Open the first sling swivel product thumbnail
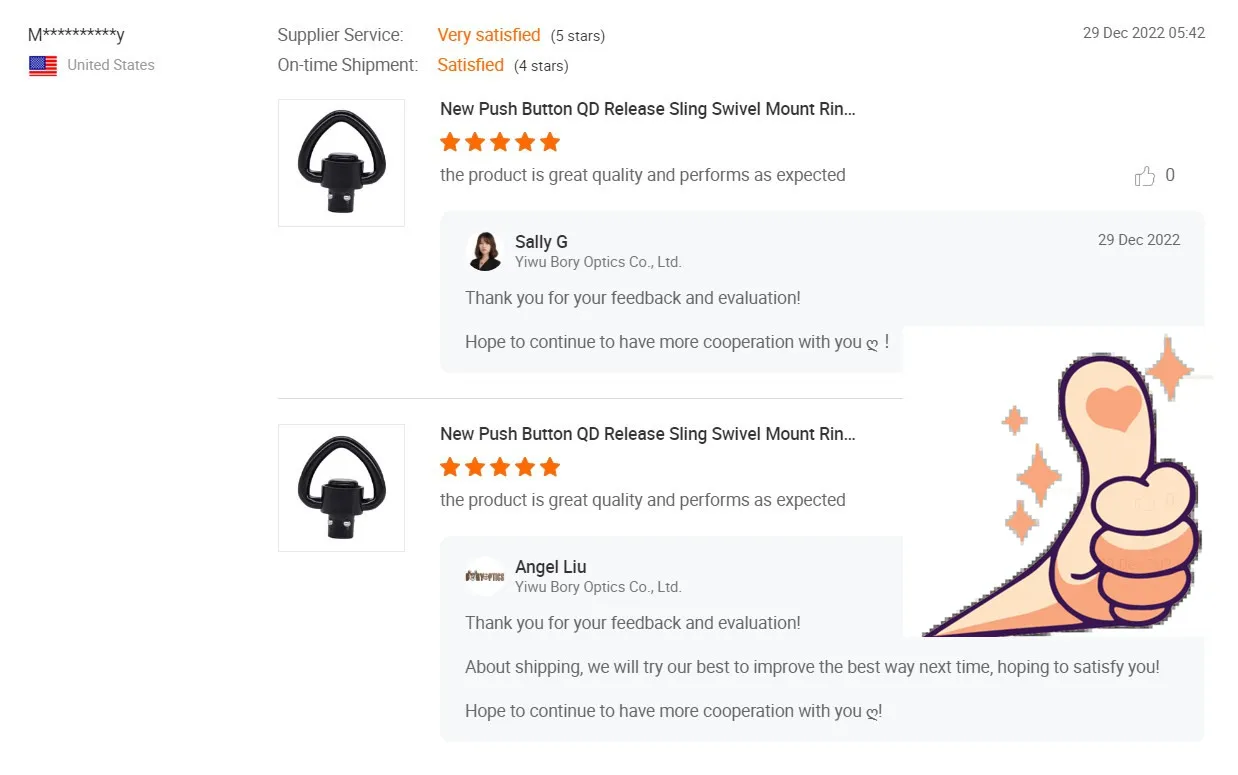This screenshot has height=775, width=1238. point(341,163)
